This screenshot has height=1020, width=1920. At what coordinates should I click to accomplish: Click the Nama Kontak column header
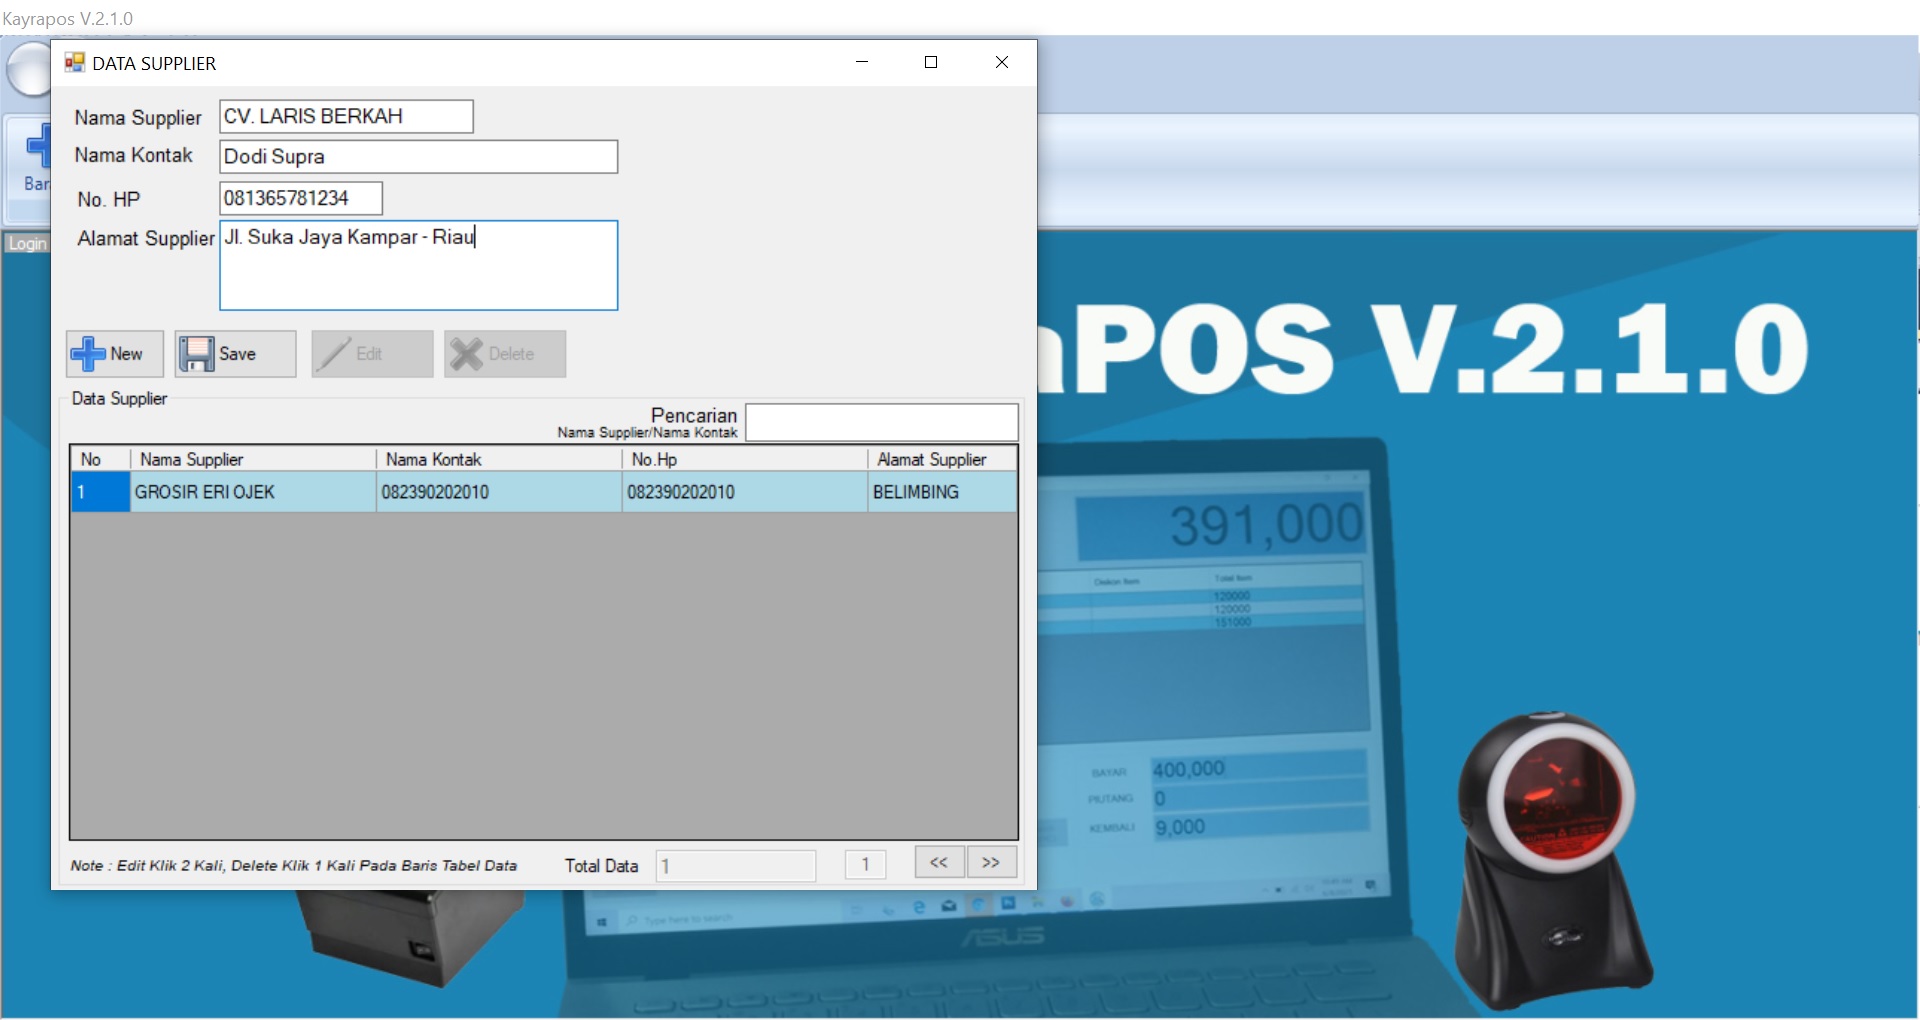(x=498, y=459)
